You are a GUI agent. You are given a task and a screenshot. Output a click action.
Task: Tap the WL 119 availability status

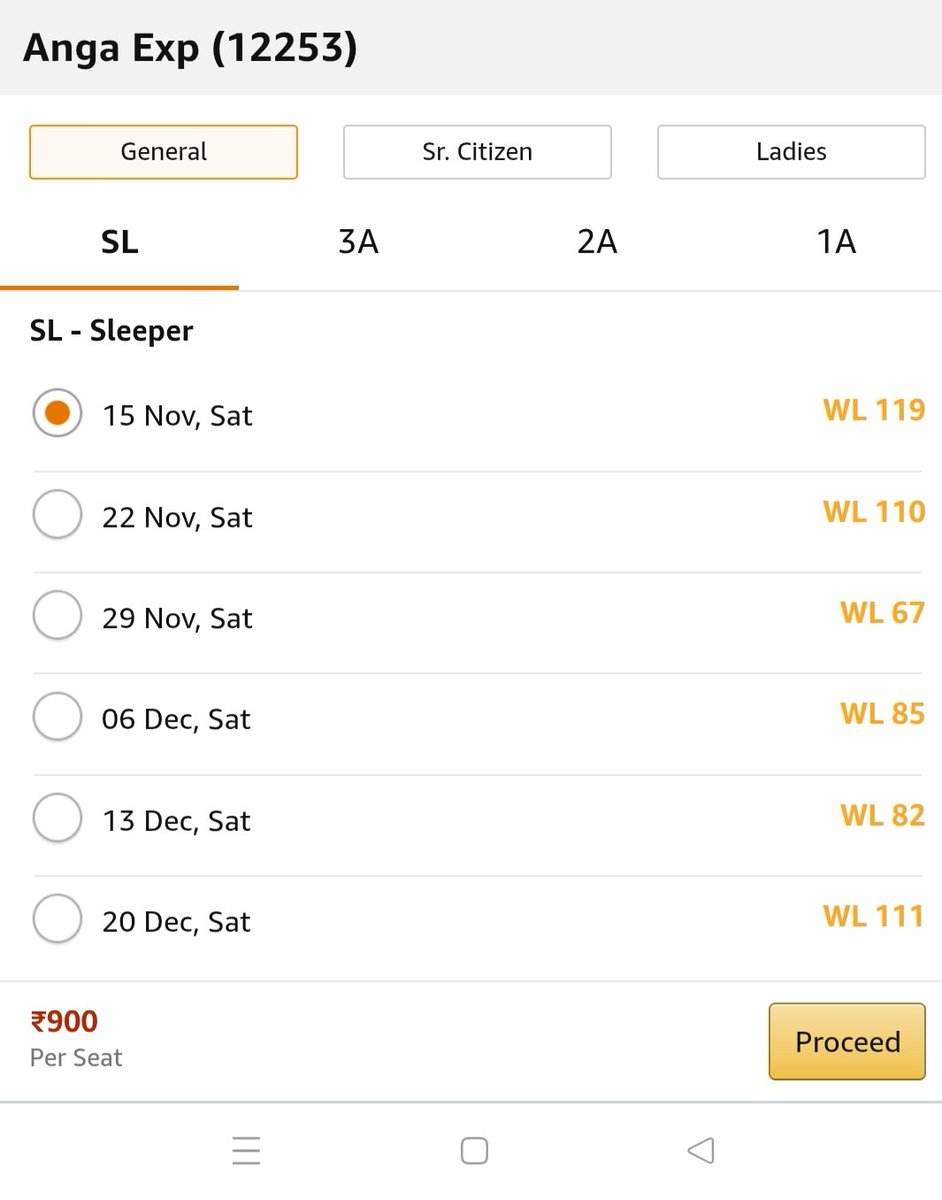[874, 410]
